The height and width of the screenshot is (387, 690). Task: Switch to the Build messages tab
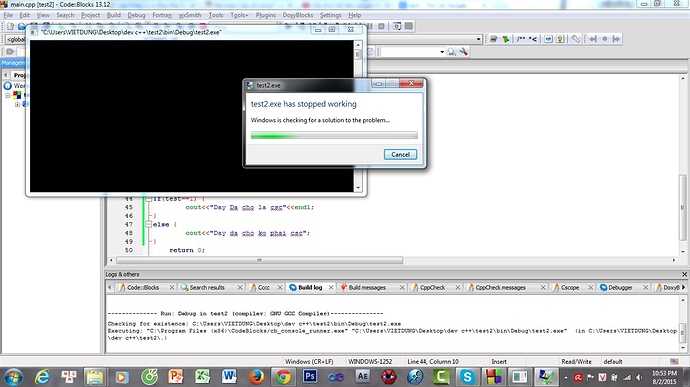click(x=367, y=287)
